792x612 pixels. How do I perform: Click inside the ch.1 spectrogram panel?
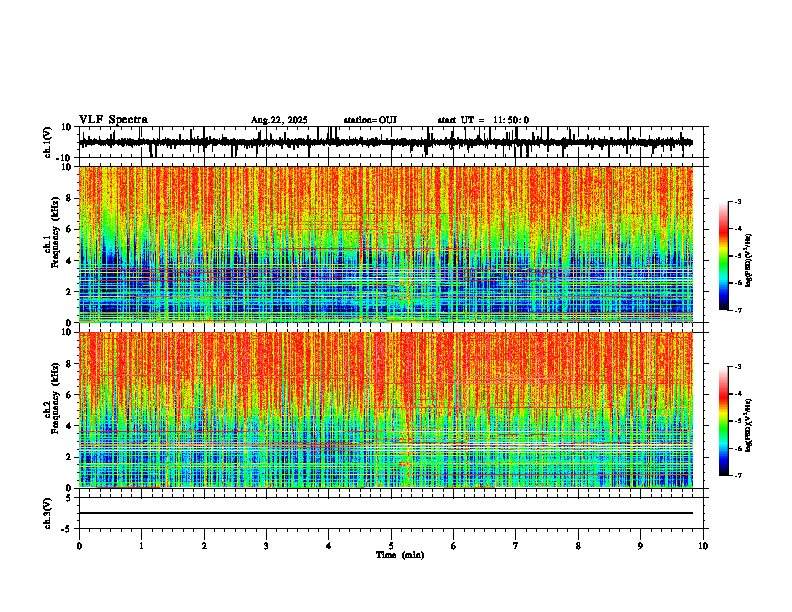tap(386, 244)
